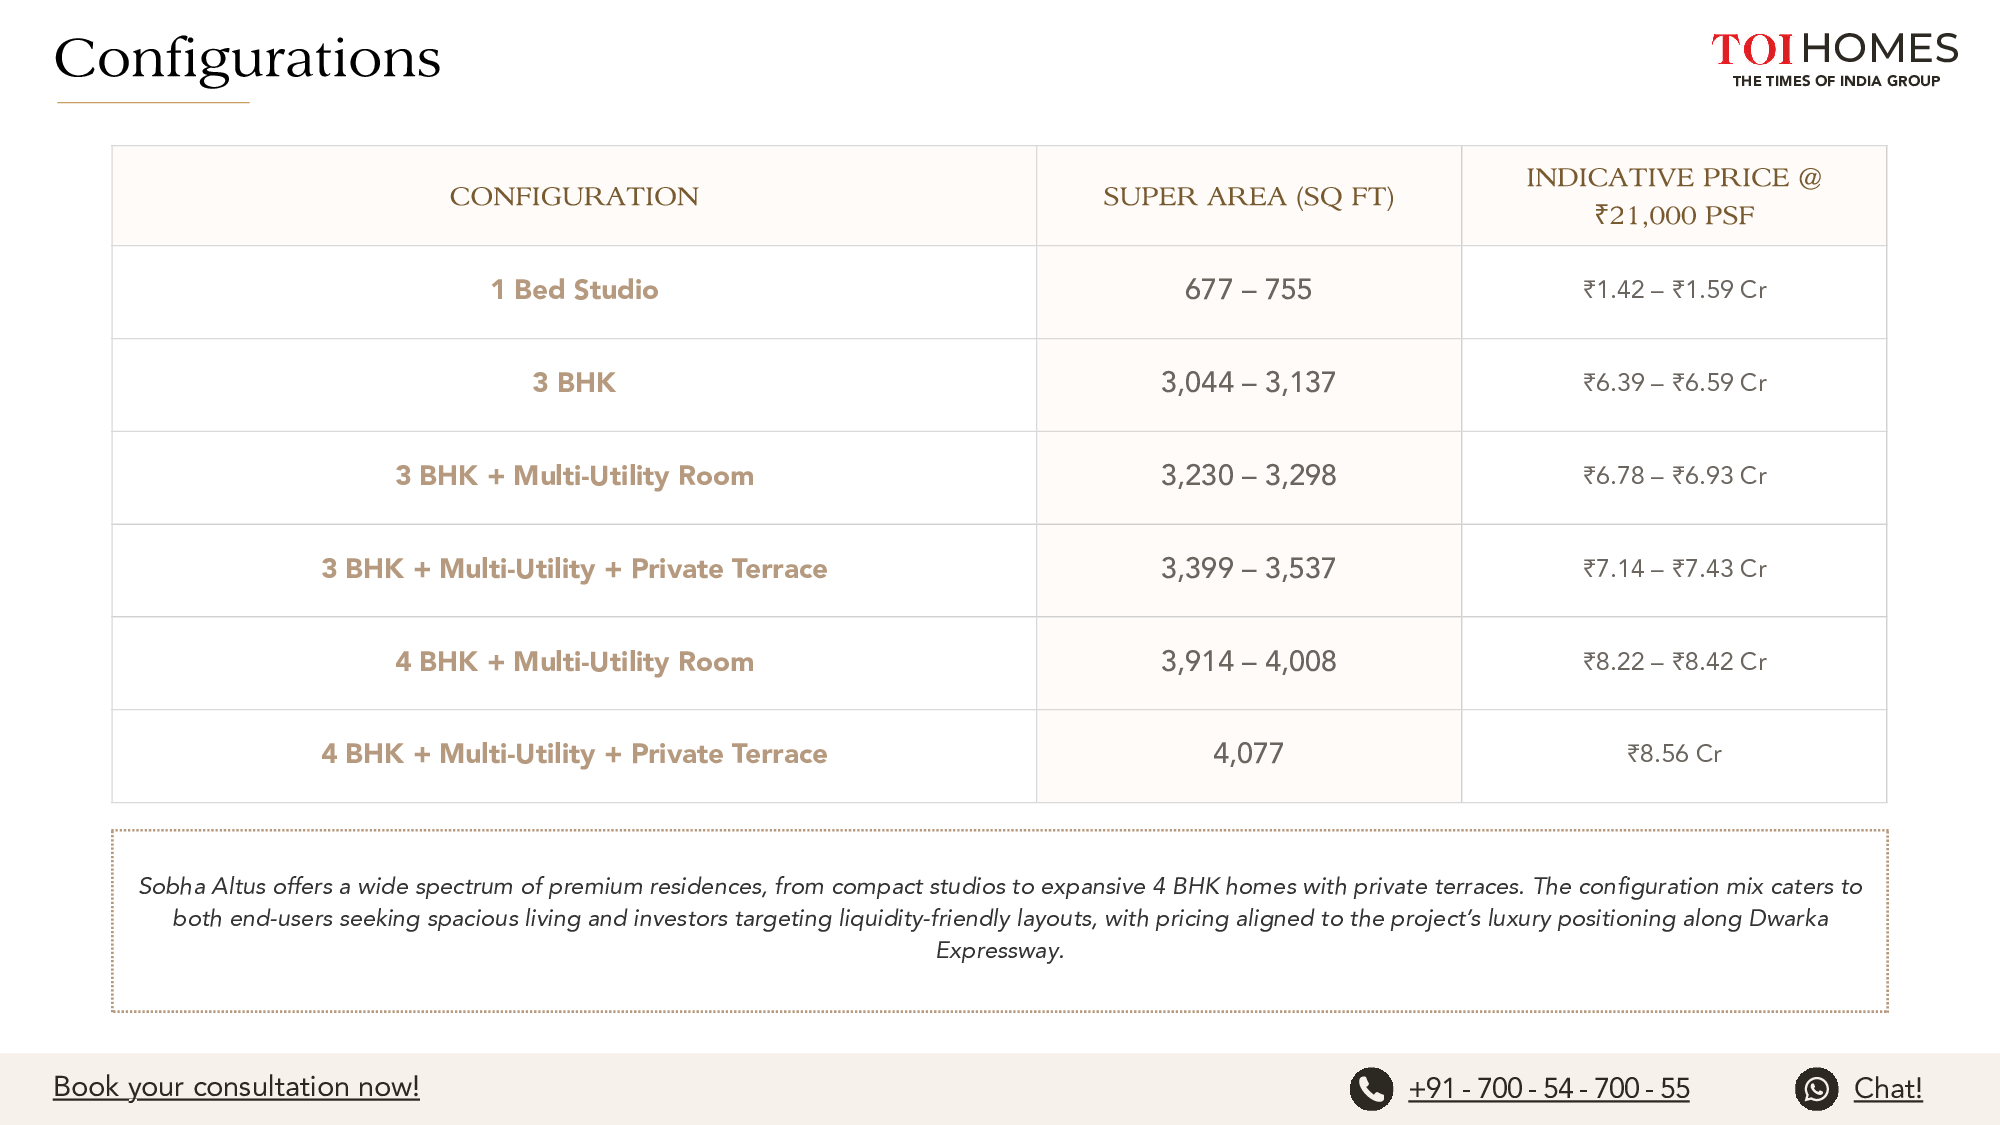Click the Indicative Price column header

[1673, 196]
